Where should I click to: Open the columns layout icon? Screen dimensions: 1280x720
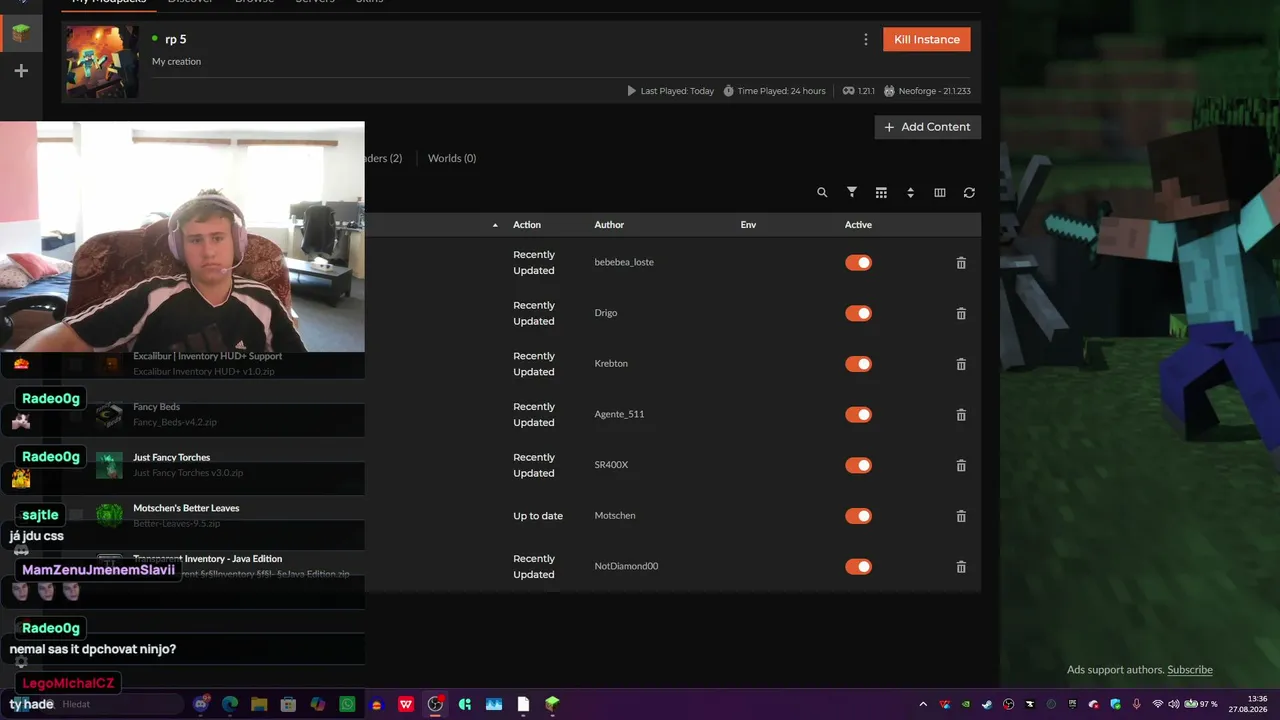(940, 193)
